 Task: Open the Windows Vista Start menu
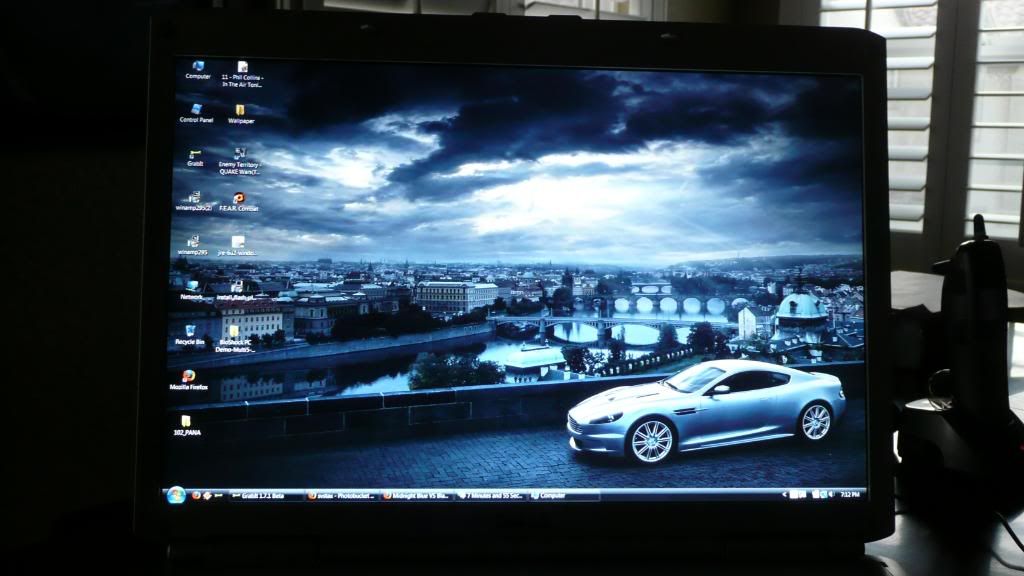(x=176, y=495)
